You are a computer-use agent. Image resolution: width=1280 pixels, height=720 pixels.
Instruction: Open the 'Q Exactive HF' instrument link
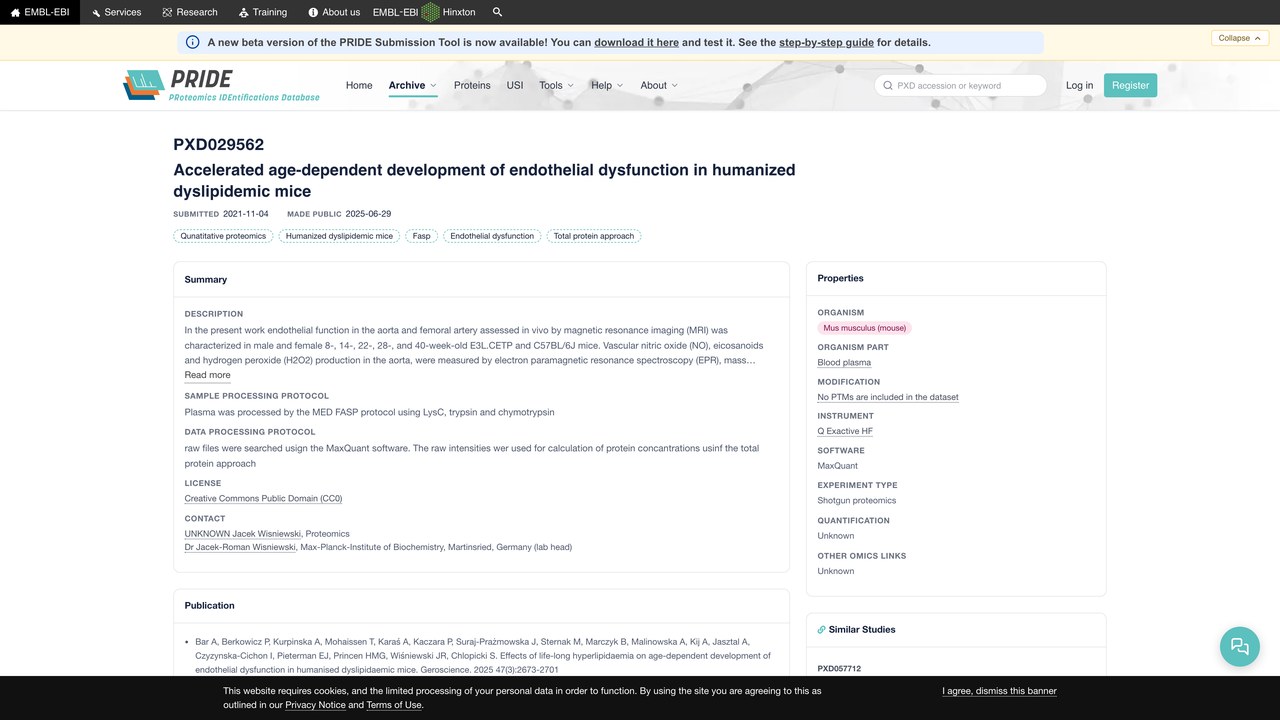pyautogui.click(x=845, y=432)
